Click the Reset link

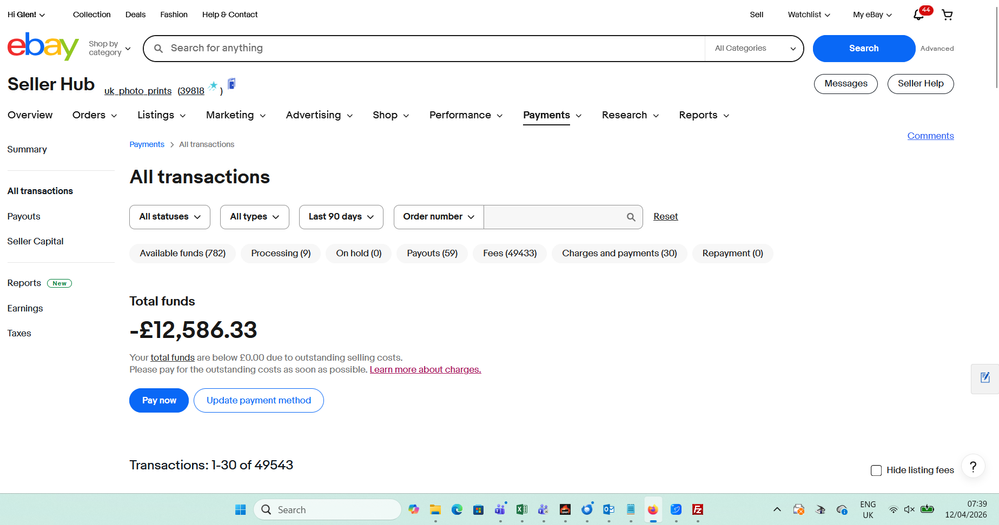(665, 217)
